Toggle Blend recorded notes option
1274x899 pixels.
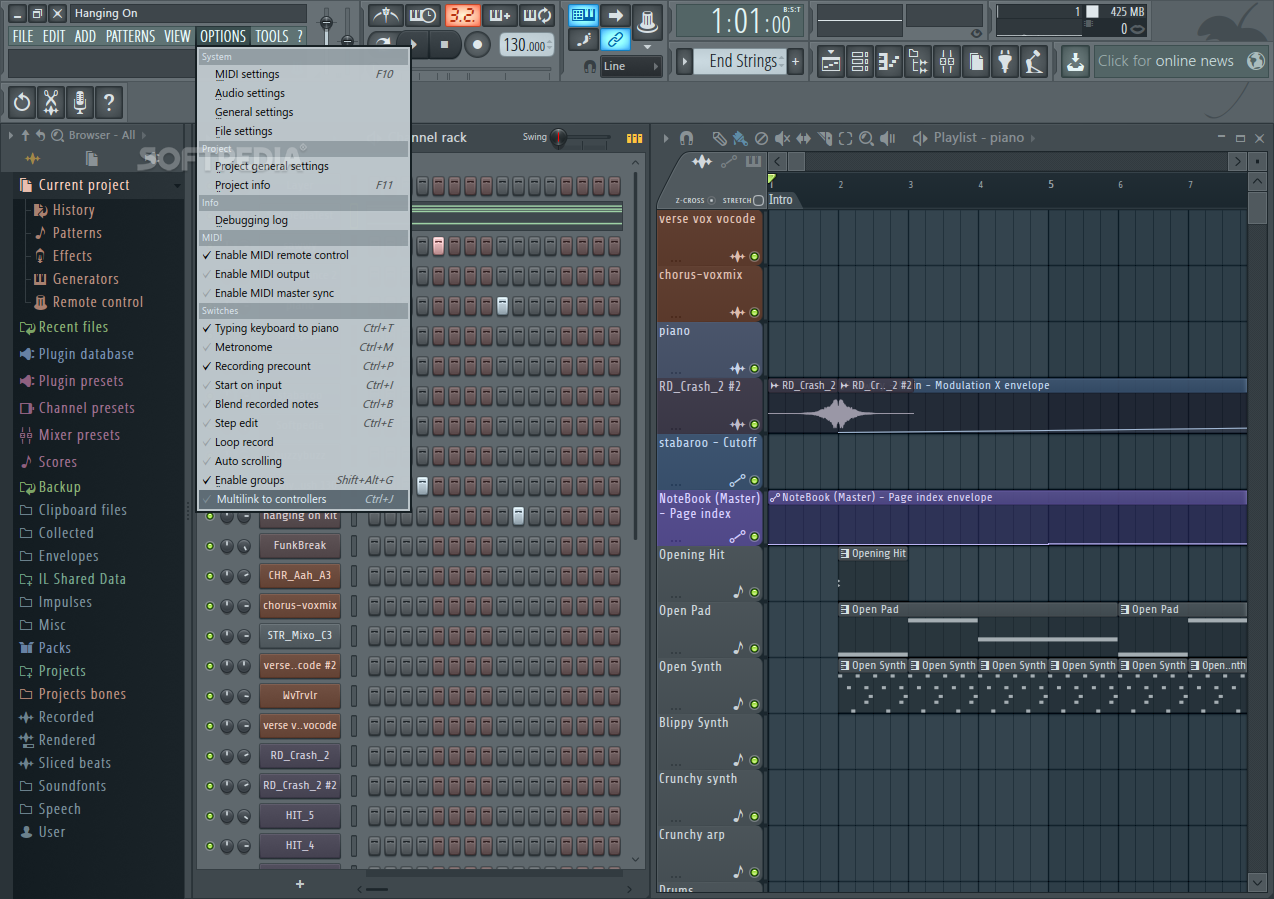click(x=303, y=404)
